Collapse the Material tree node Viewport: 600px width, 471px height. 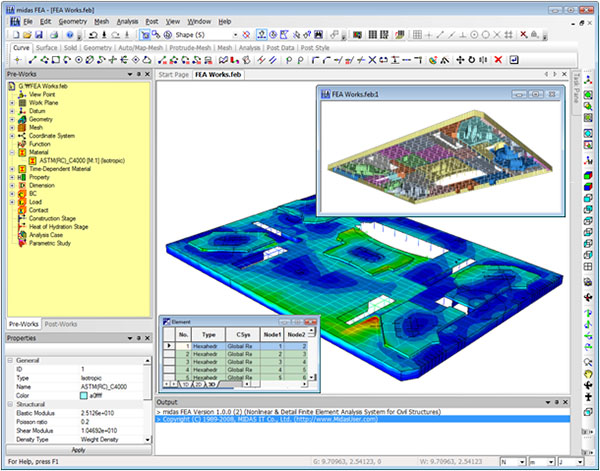[12, 152]
